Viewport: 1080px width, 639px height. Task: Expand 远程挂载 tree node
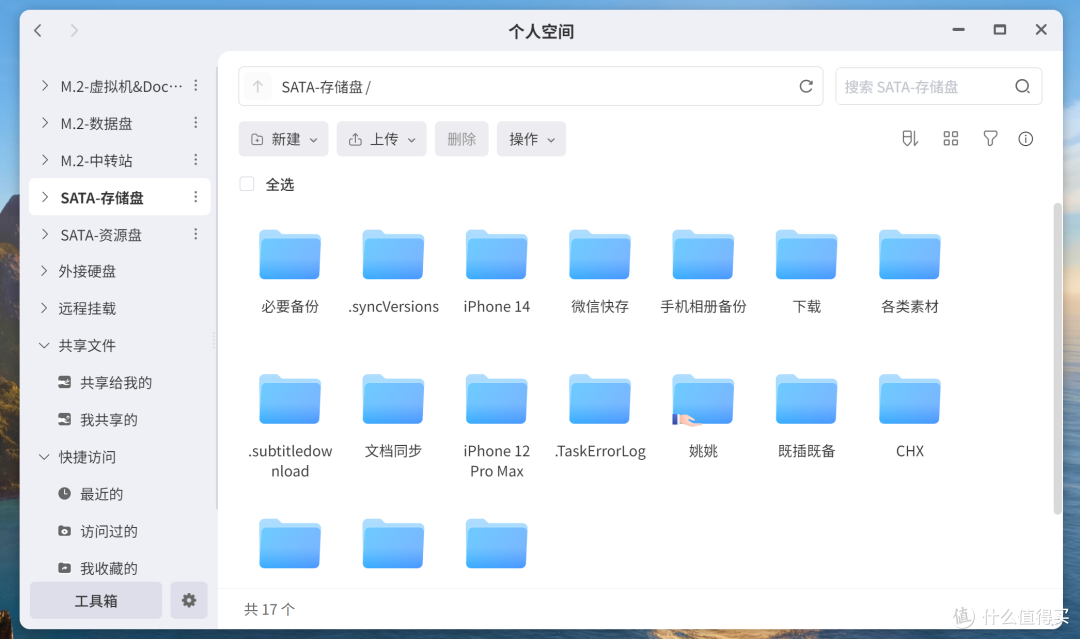45,308
